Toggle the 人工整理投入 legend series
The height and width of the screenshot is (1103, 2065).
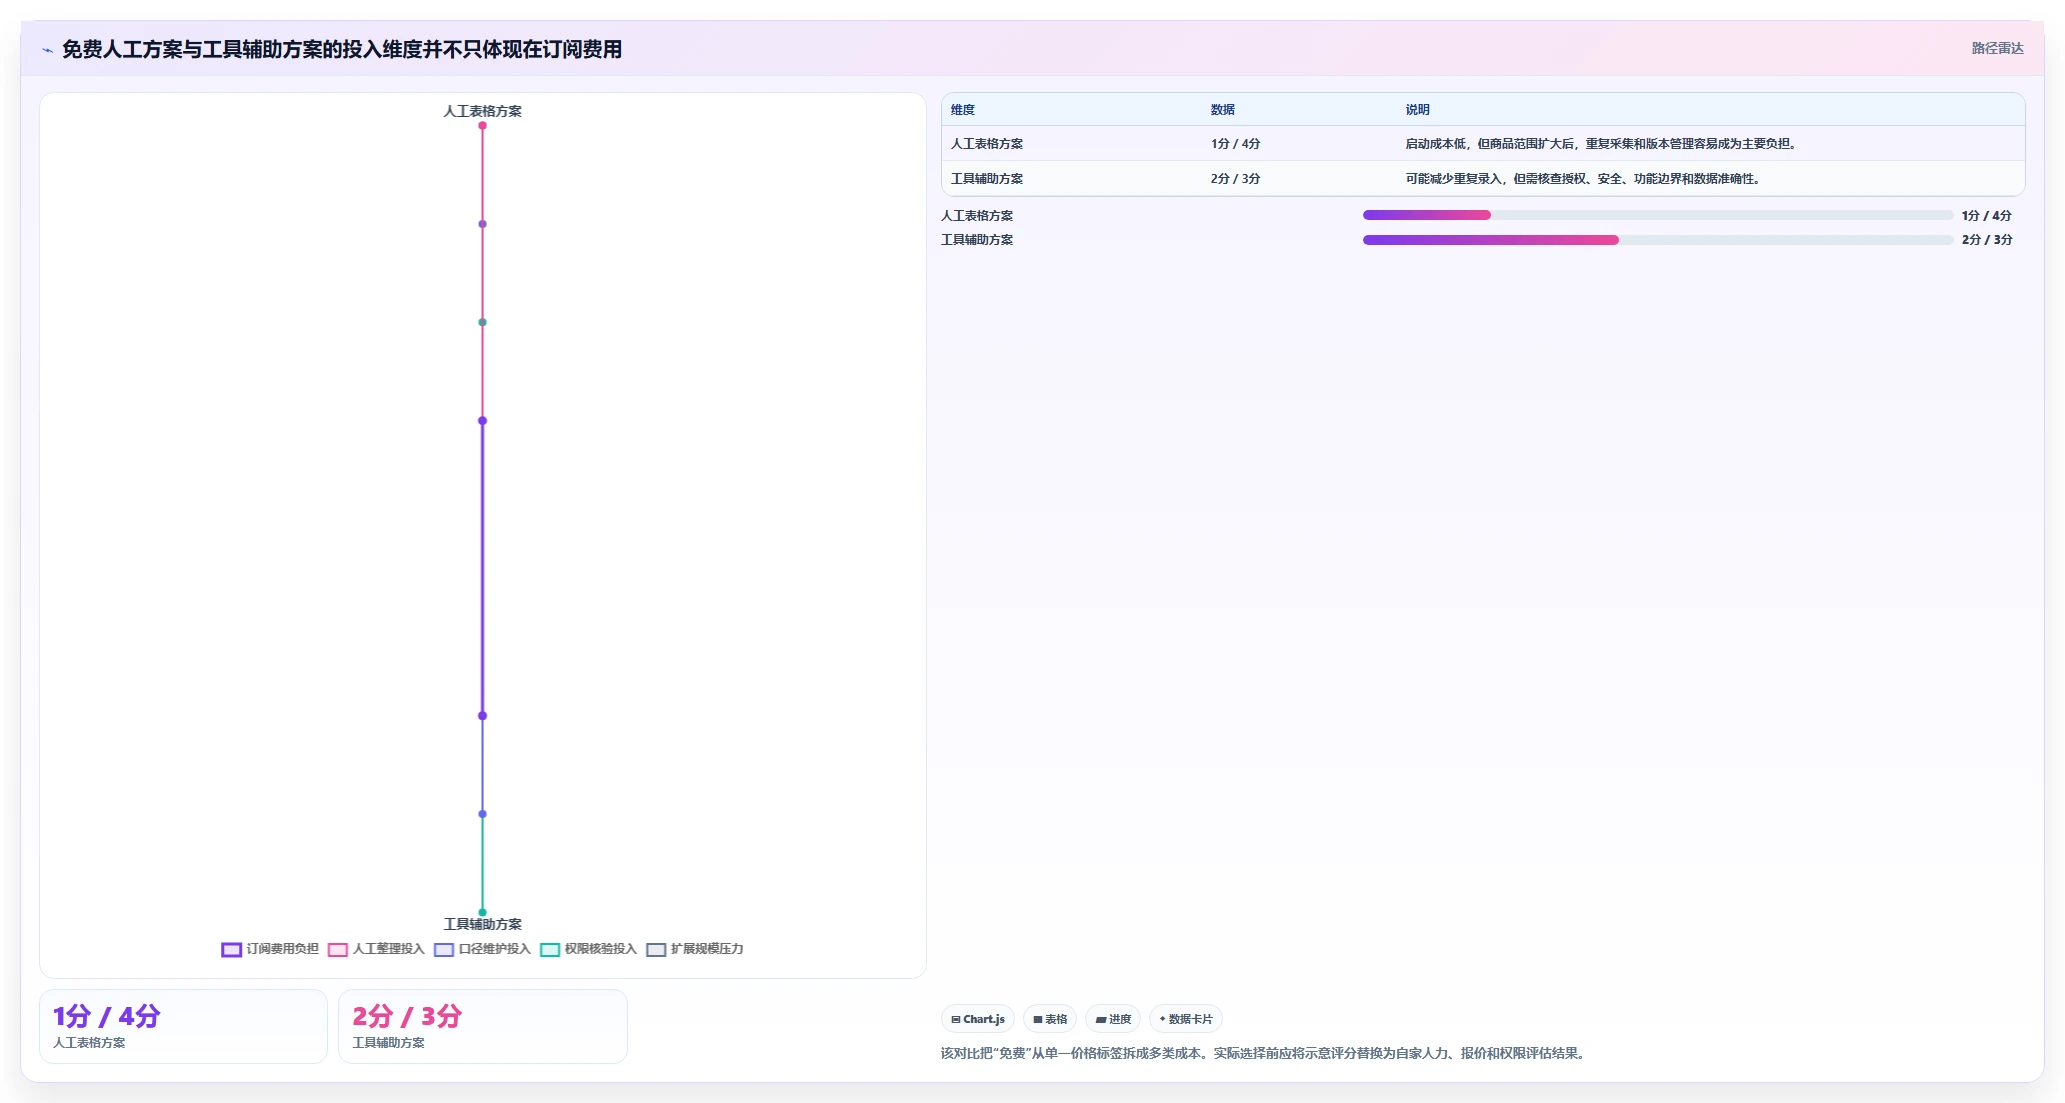(x=376, y=949)
